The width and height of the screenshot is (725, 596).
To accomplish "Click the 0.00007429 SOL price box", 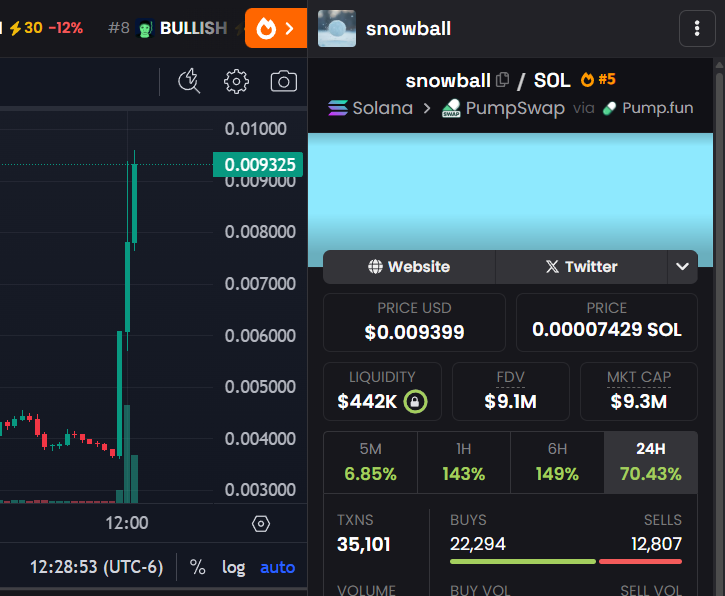I will (607, 322).
